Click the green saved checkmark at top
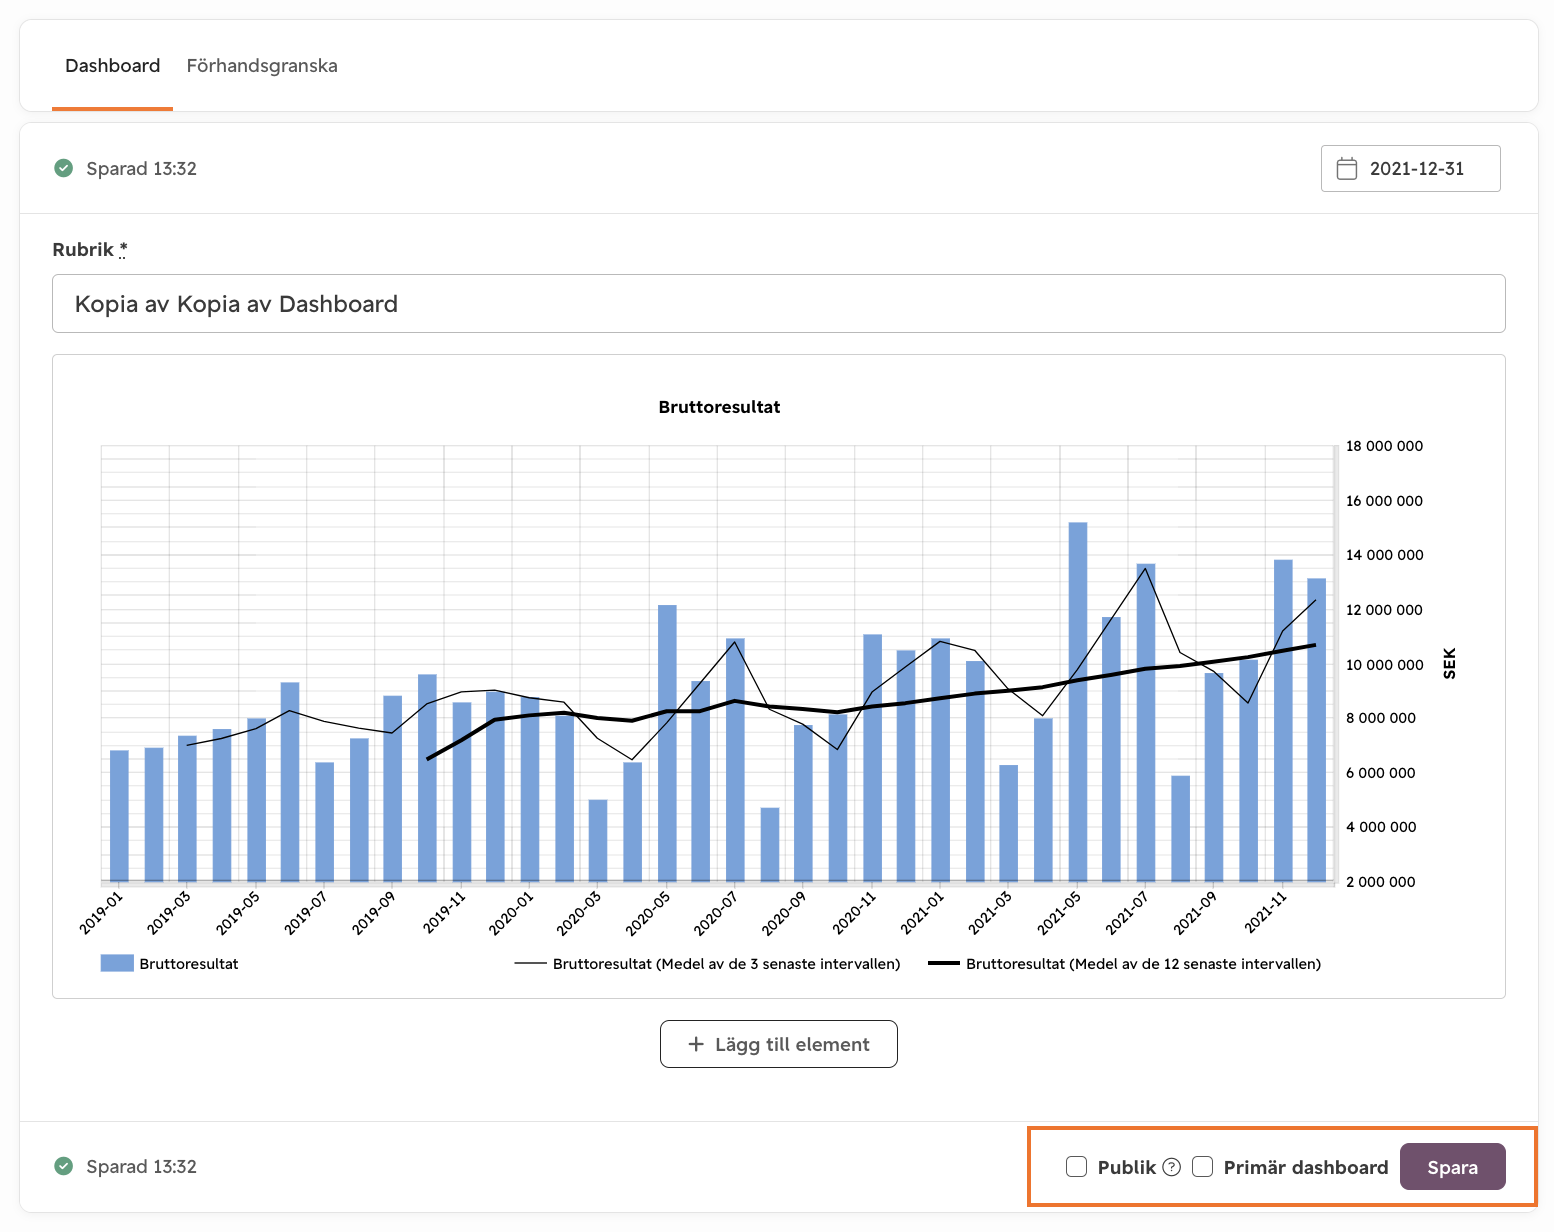The width and height of the screenshot is (1554, 1232). point(63,168)
